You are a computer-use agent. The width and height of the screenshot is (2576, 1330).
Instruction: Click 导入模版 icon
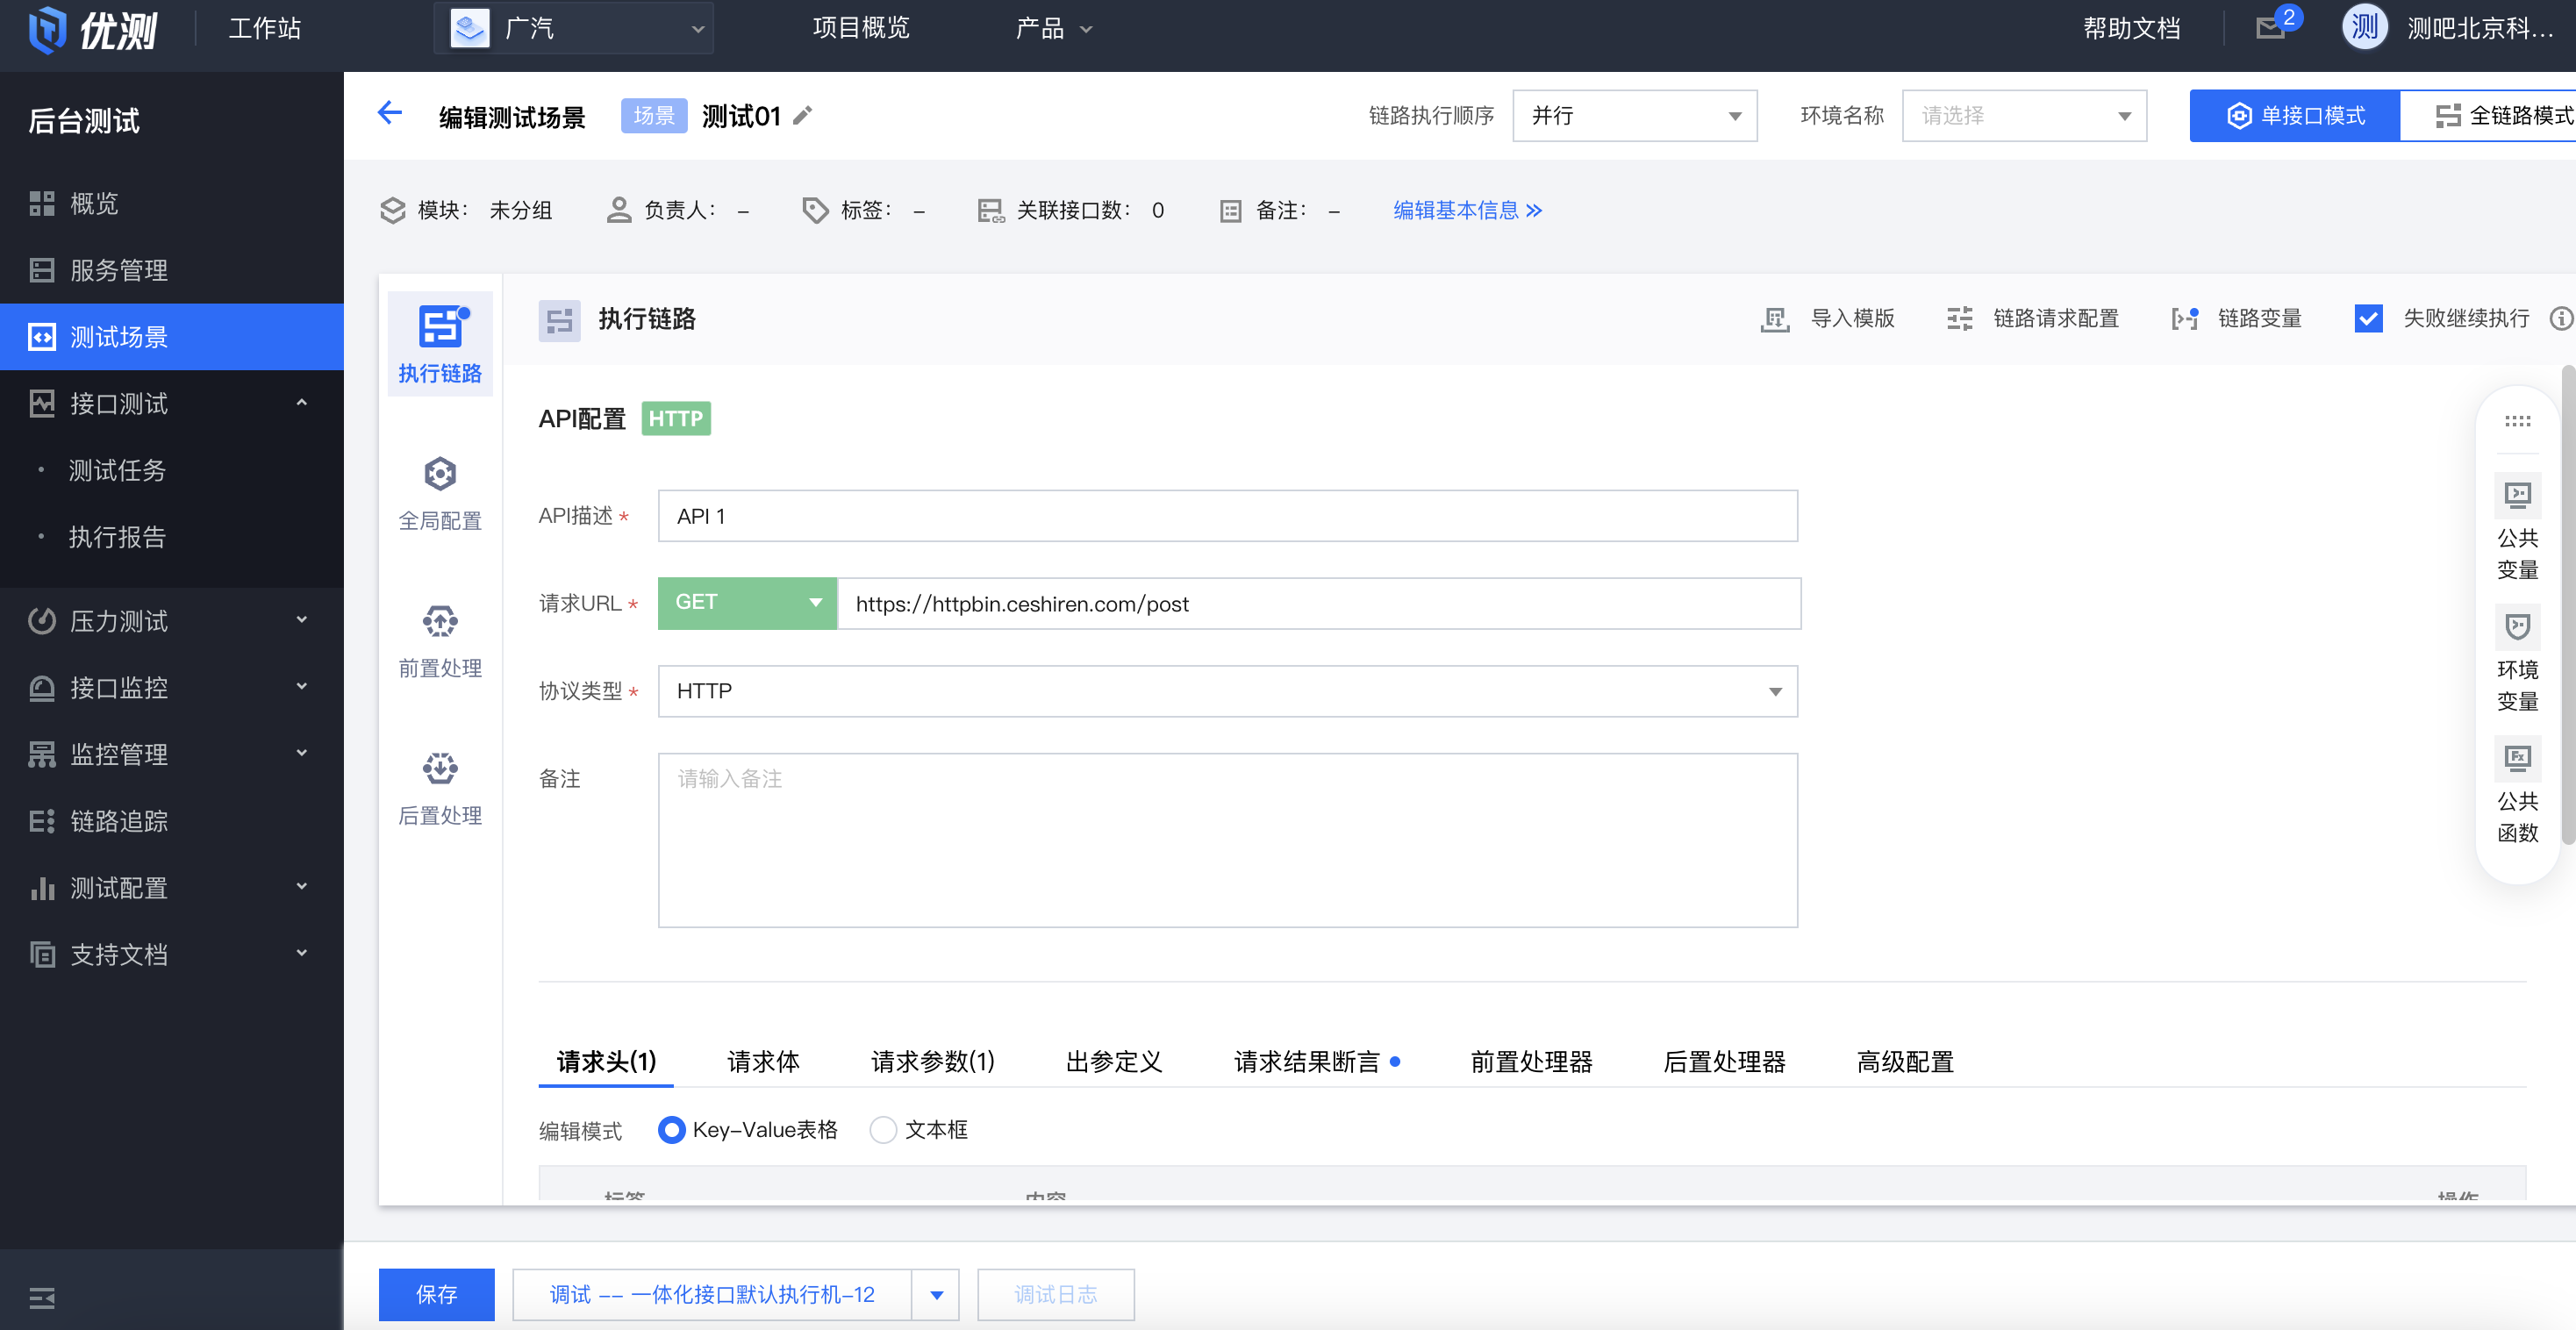click(x=1775, y=319)
